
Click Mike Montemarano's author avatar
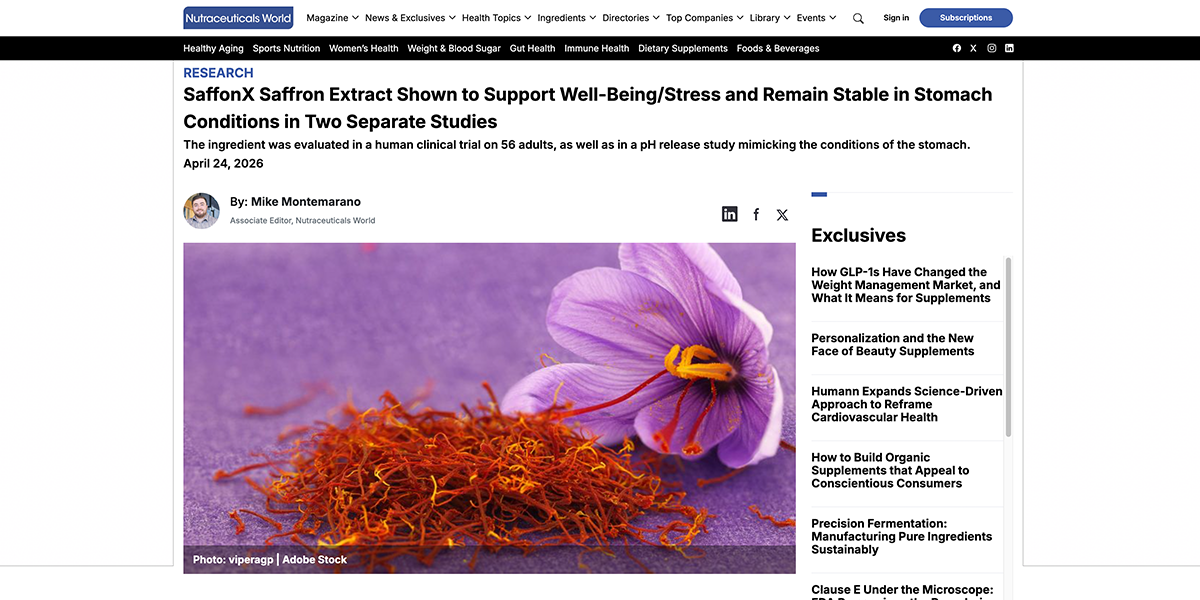pos(201,210)
